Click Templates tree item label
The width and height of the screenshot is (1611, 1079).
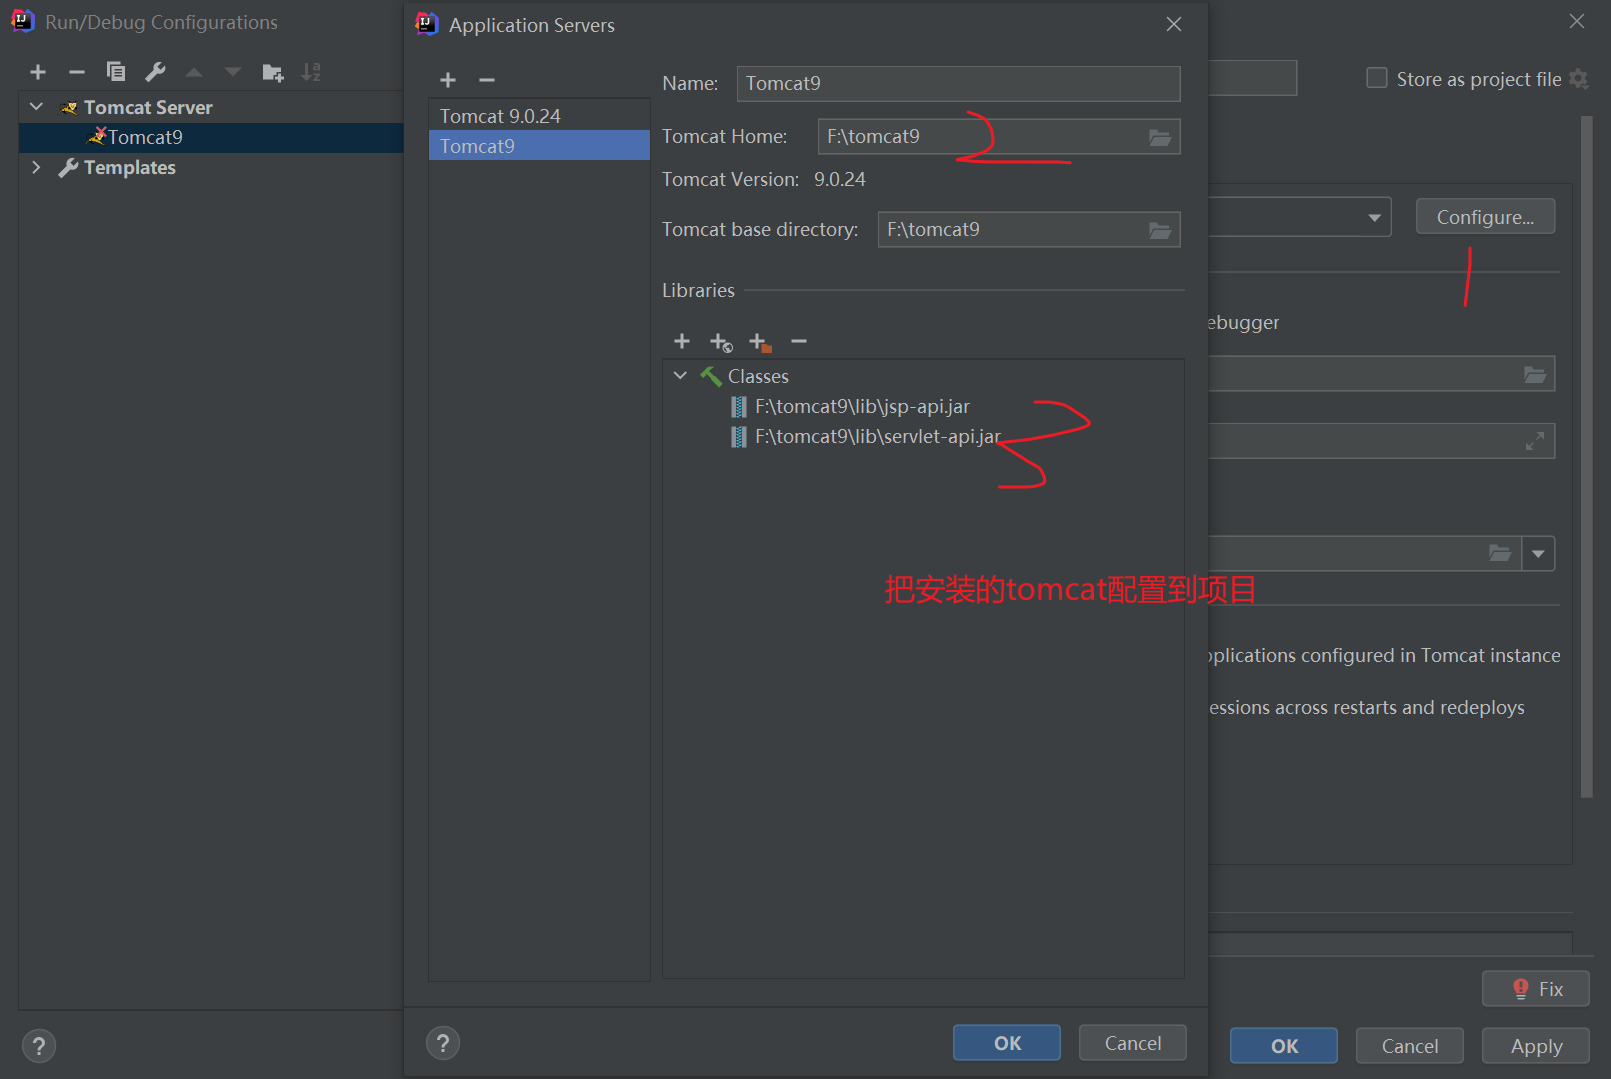(x=130, y=168)
